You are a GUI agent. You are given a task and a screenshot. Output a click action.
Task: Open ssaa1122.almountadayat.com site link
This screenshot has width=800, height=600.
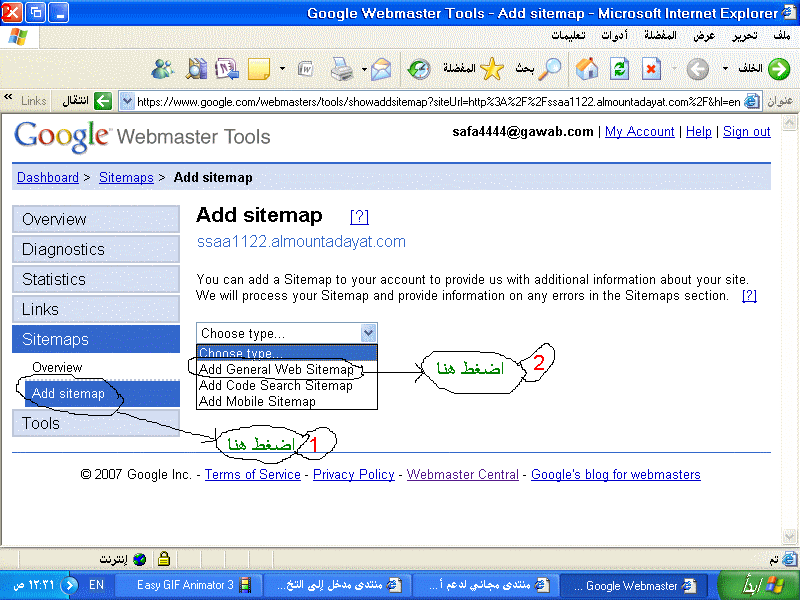coord(301,241)
